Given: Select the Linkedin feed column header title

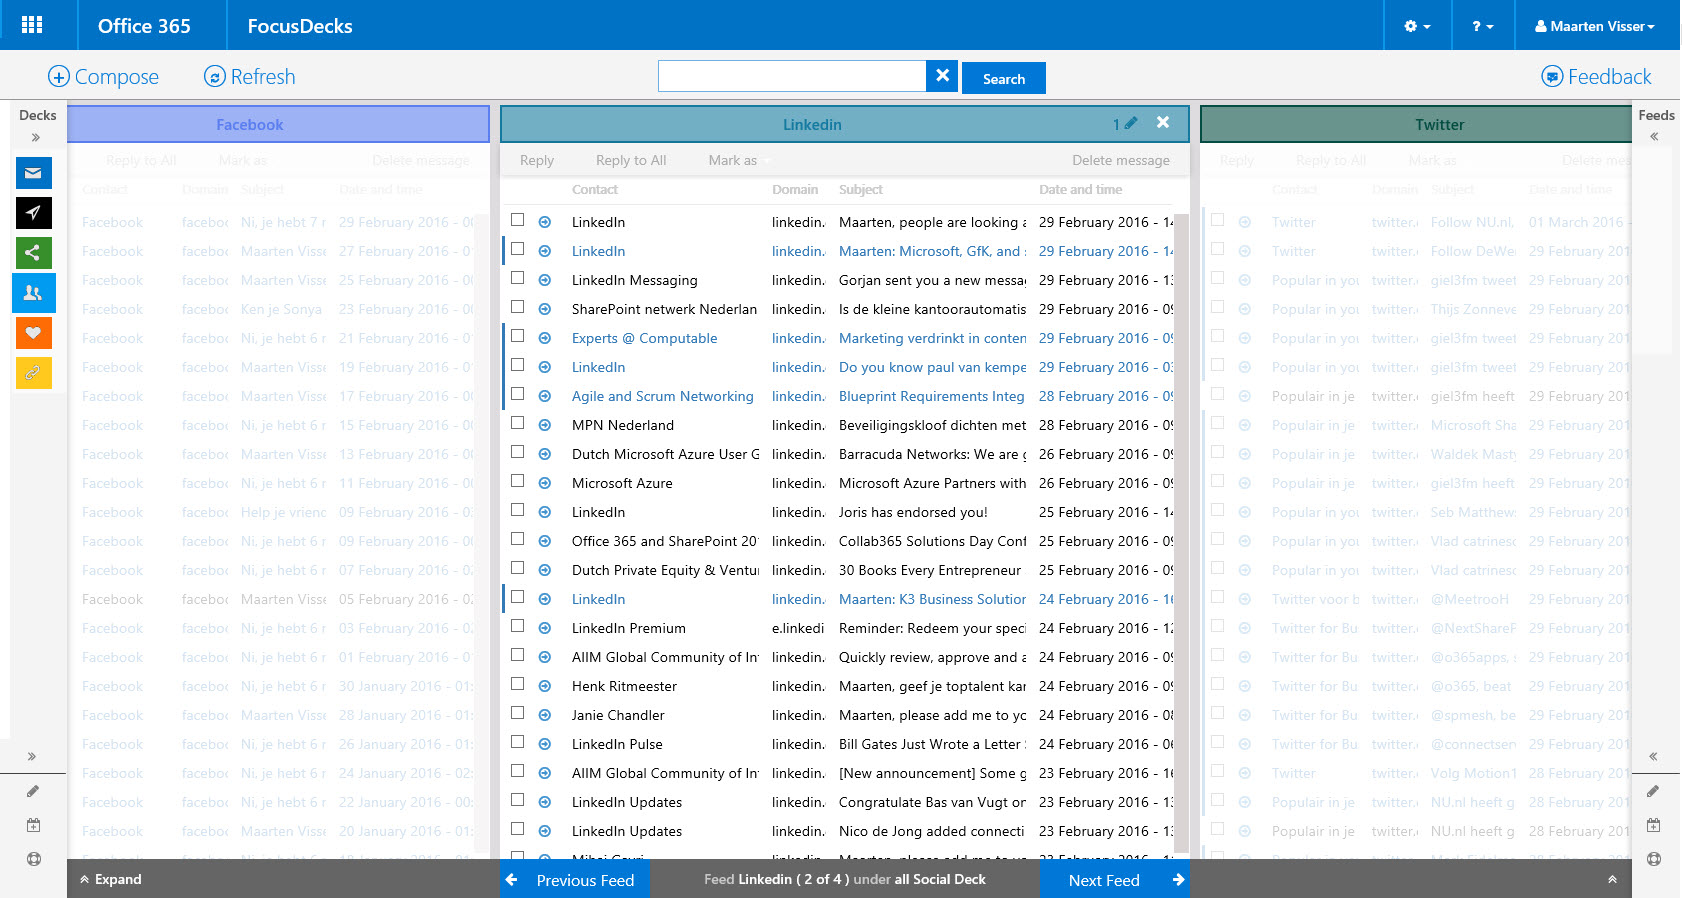Looking at the screenshot, I should 812,125.
